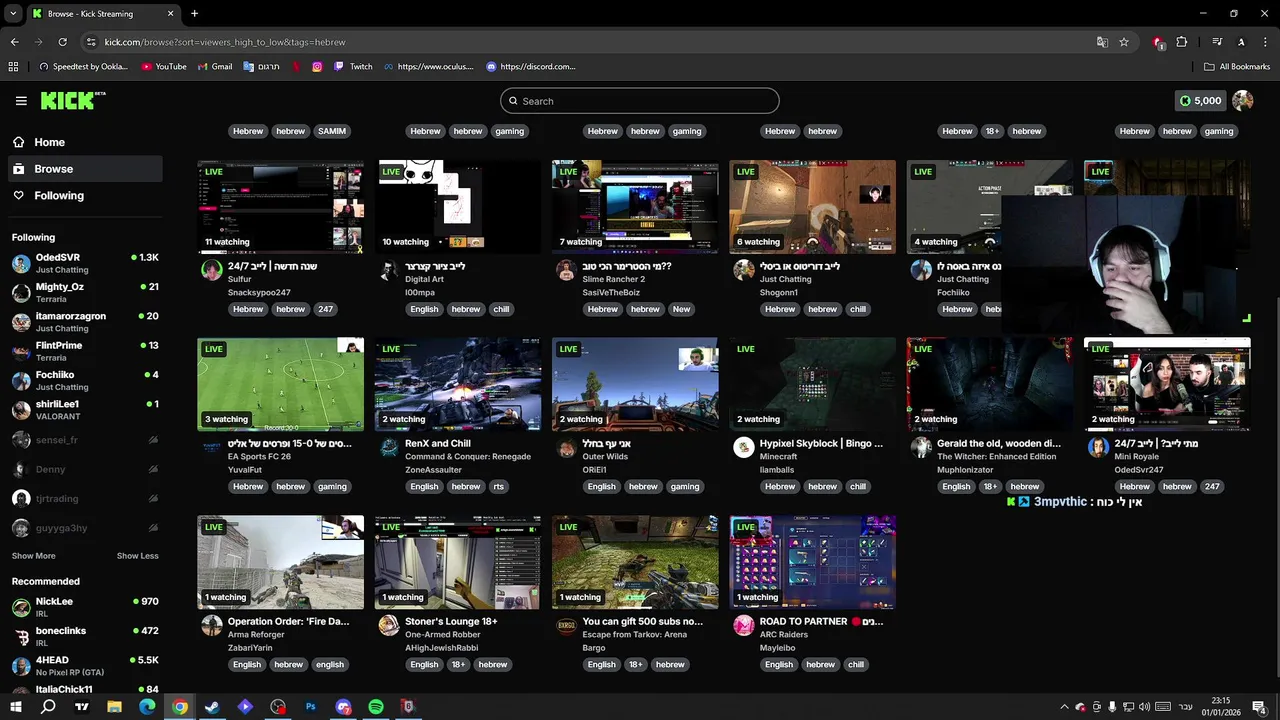1280x720 pixels.
Task: Open the Instagram bookmark icon
Action: click(x=317, y=67)
